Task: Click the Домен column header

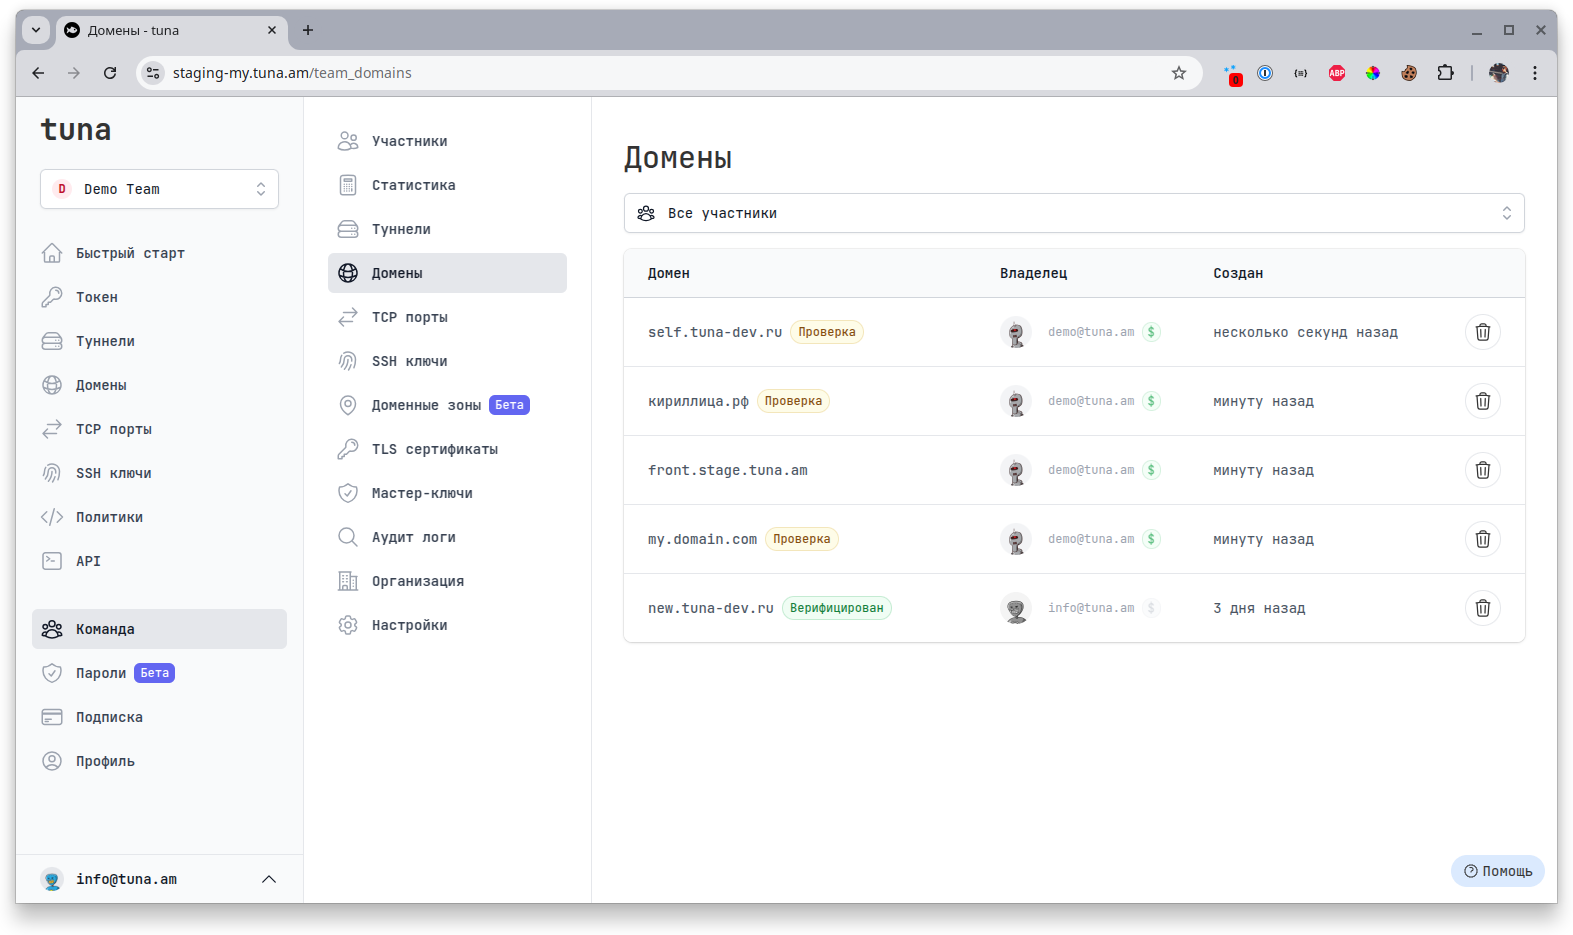Action: click(x=669, y=273)
